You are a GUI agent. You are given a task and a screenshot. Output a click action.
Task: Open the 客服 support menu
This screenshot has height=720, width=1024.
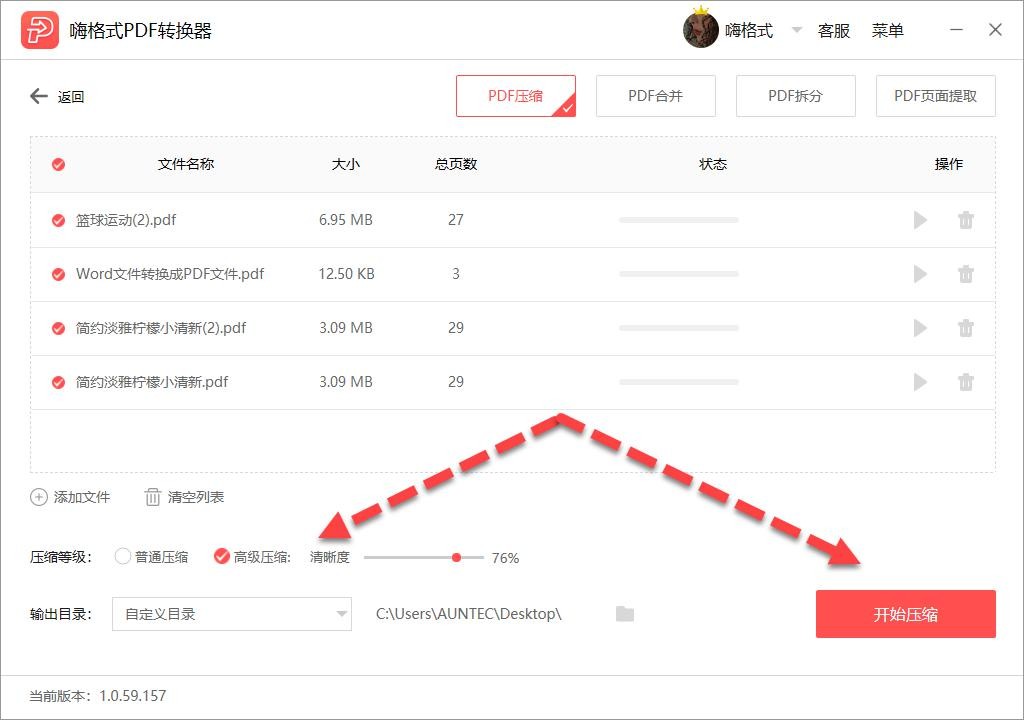pyautogui.click(x=833, y=31)
